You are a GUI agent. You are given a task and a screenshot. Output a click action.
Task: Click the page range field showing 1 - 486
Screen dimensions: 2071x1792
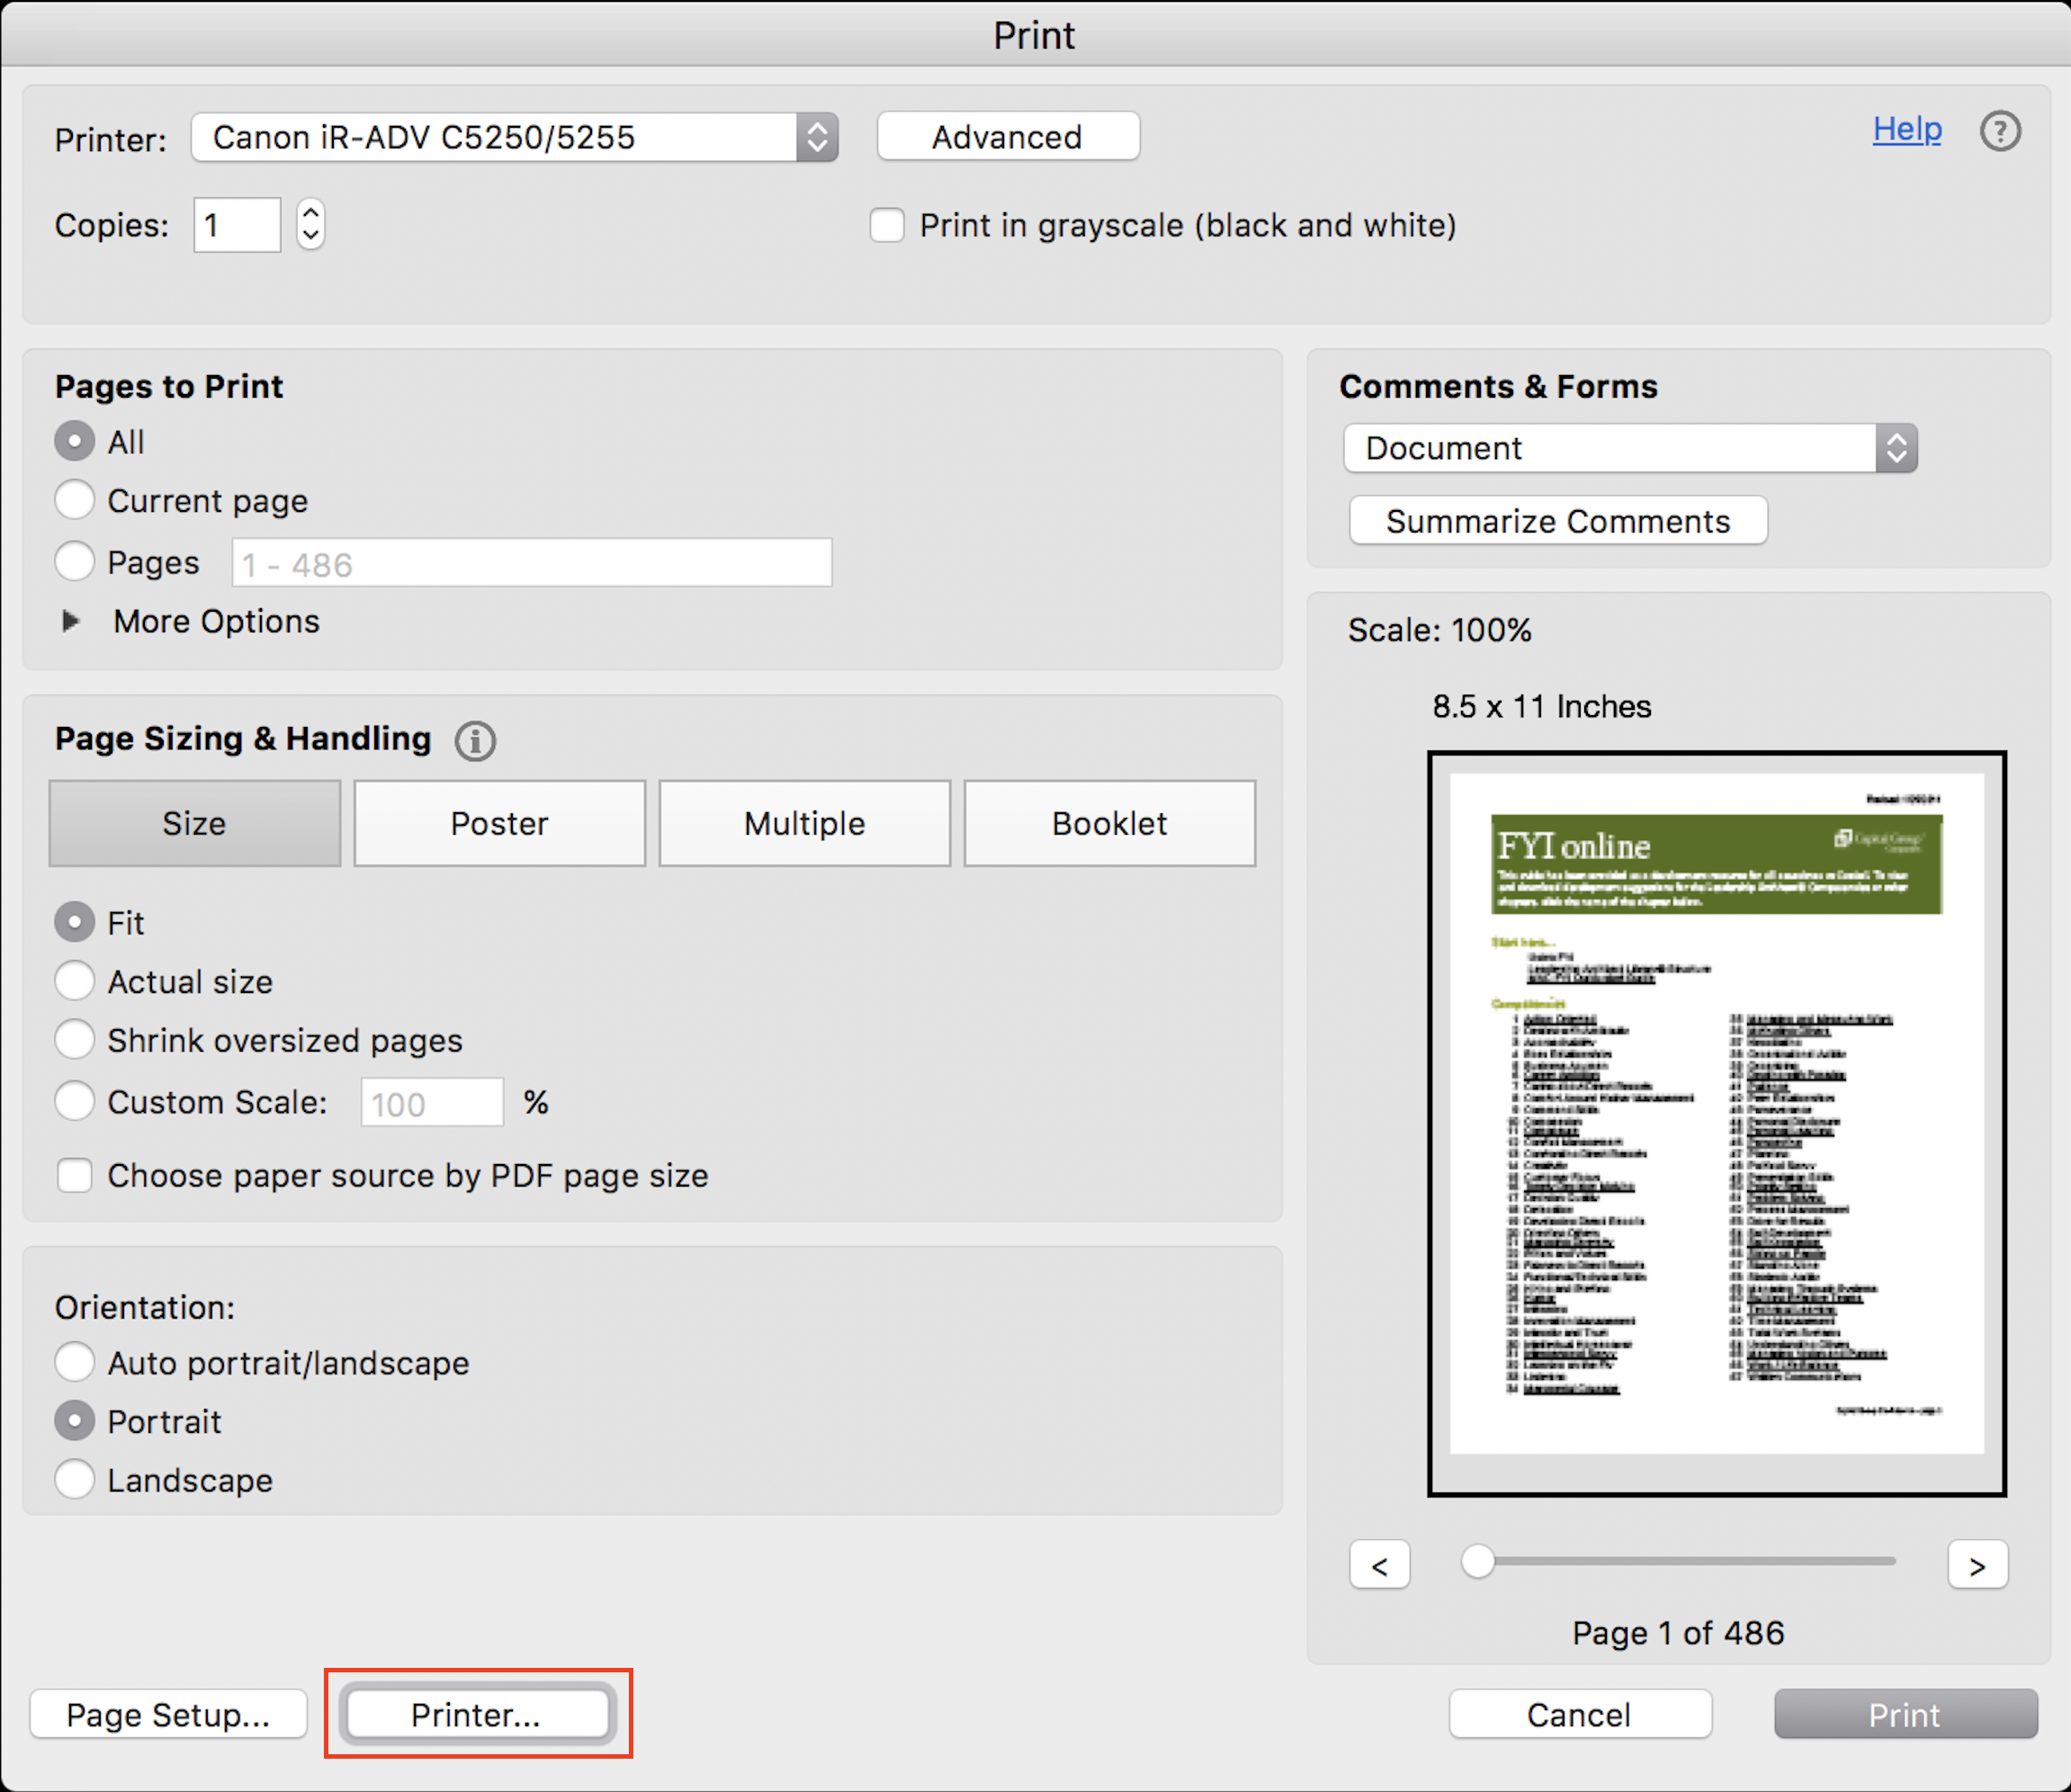tap(532, 563)
